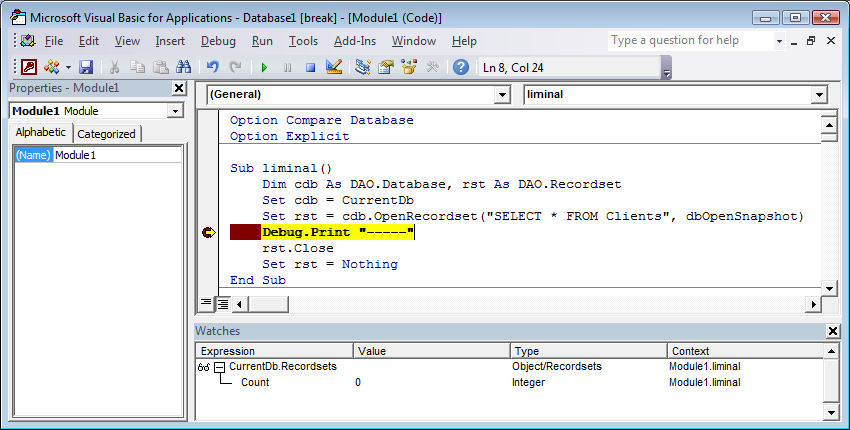Click the watch glasses icon beside CurrentDb.Recordsets
The image size is (850, 430).
pyautogui.click(x=204, y=367)
